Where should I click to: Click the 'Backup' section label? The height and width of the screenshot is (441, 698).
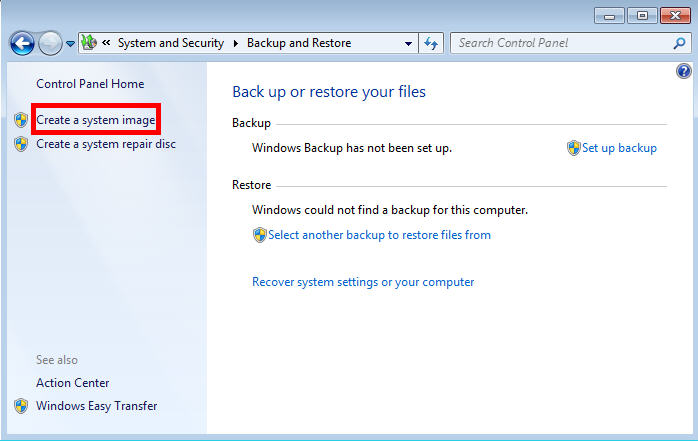click(251, 123)
